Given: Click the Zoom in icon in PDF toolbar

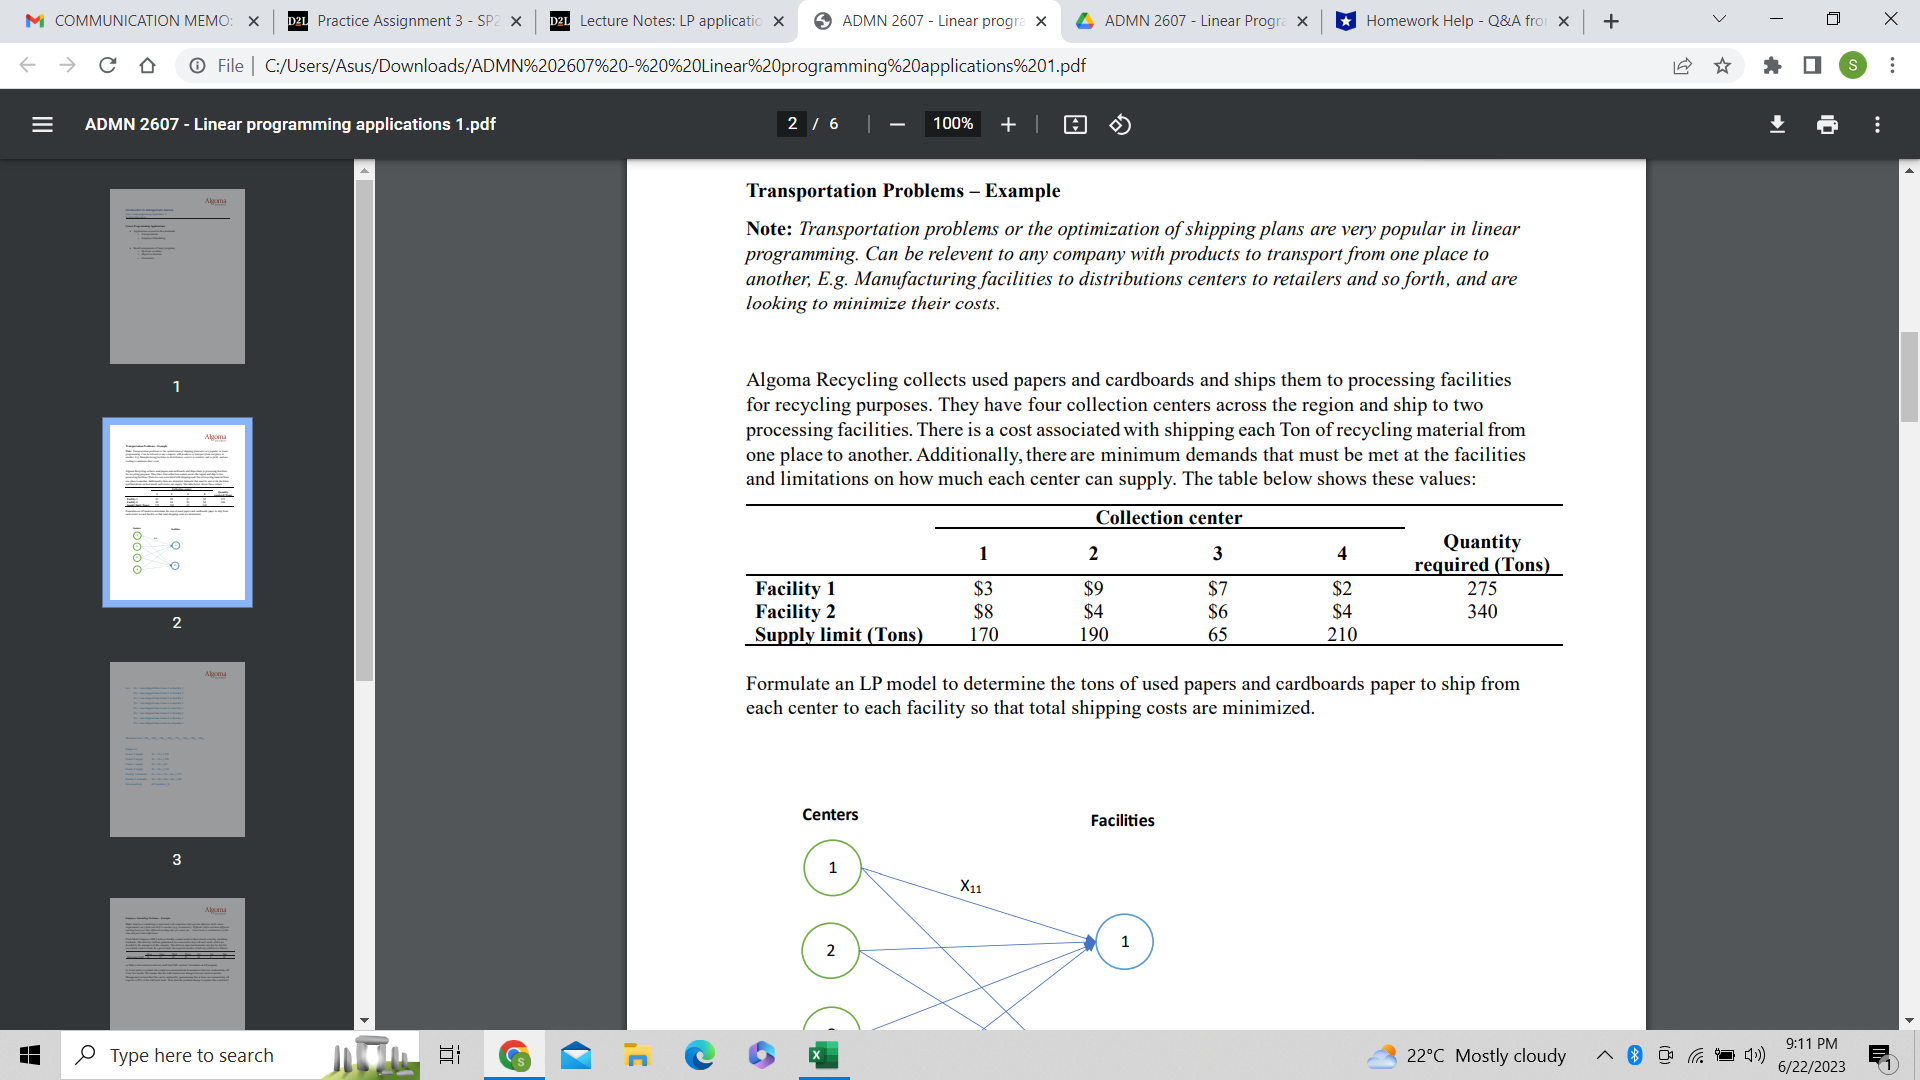Looking at the screenshot, I should click(x=1008, y=124).
